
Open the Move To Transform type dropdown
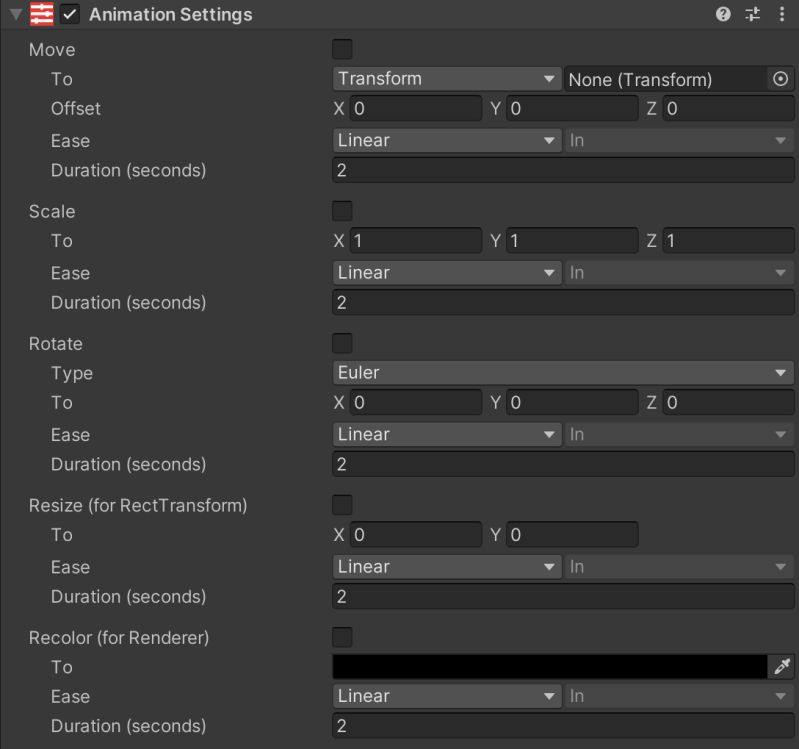pyautogui.click(x=447, y=79)
